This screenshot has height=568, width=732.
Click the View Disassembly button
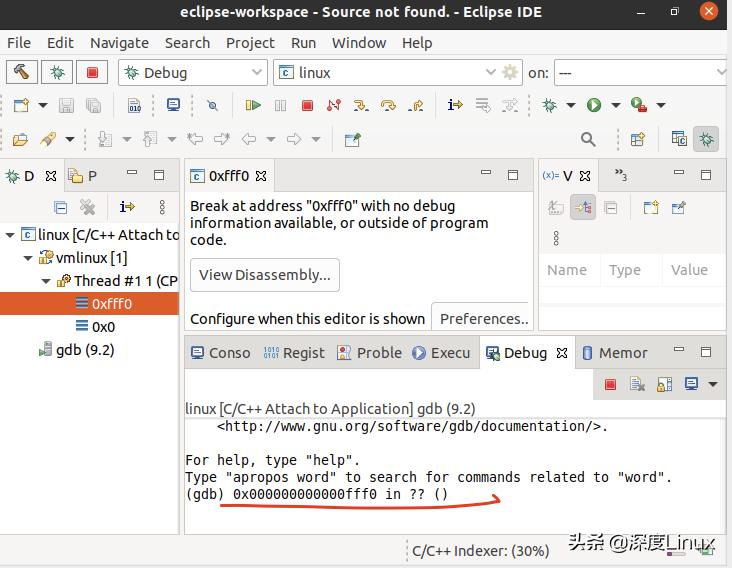(265, 275)
